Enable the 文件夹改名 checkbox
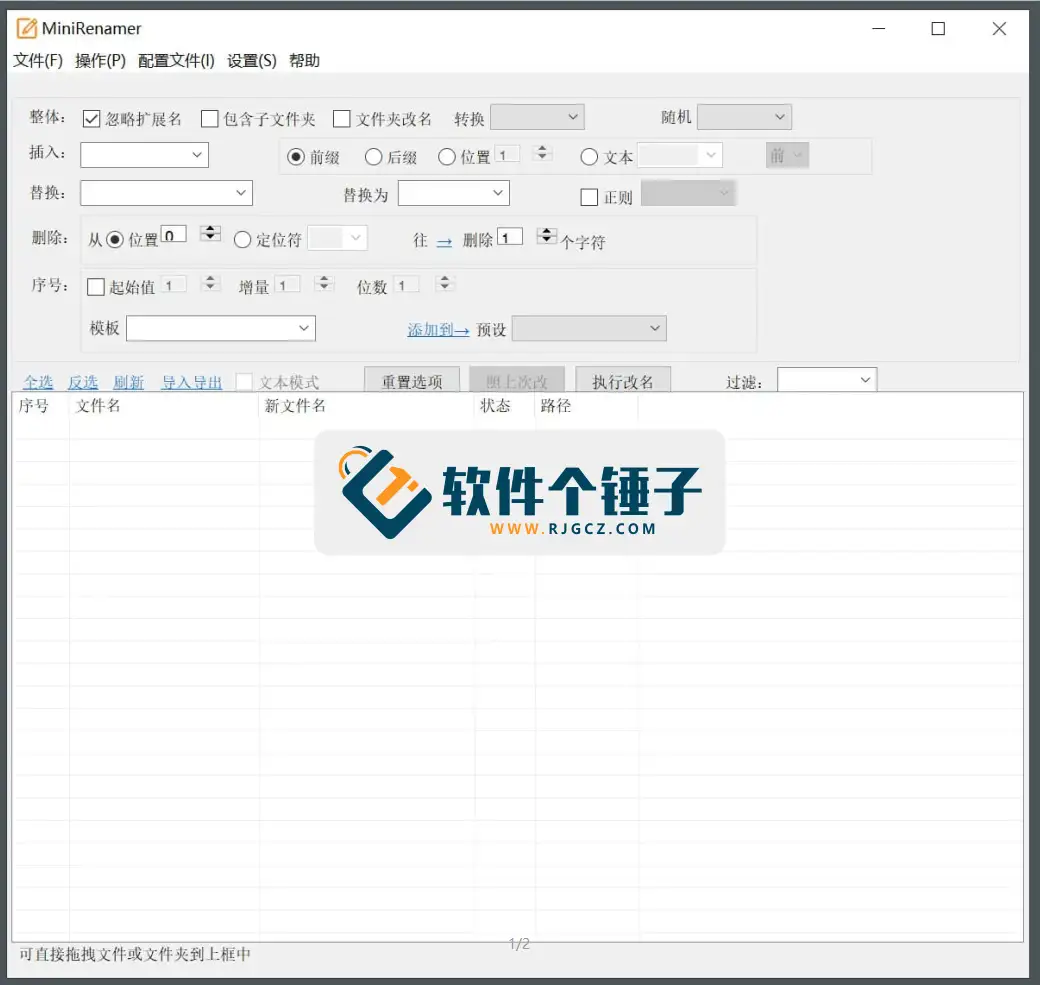Viewport: 1040px width, 985px height. click(342, 119)
